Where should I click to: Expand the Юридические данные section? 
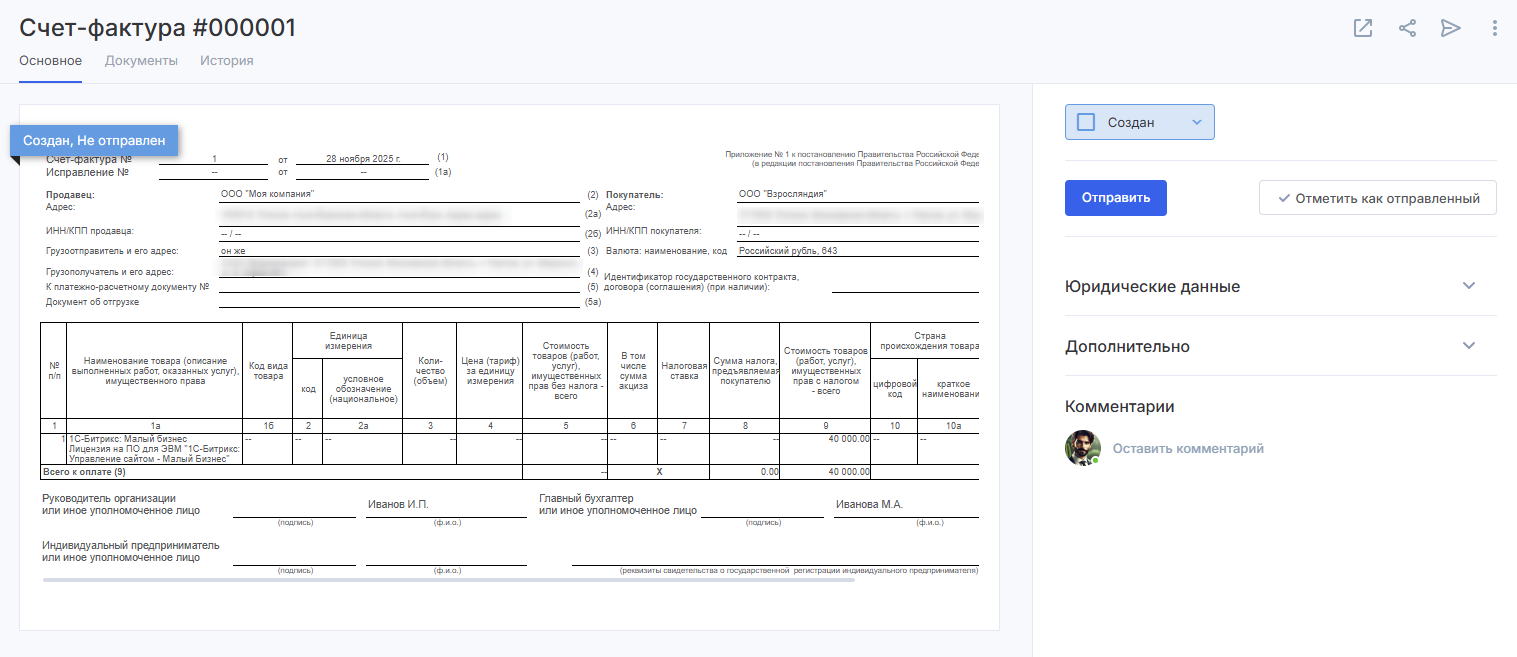1152,286
